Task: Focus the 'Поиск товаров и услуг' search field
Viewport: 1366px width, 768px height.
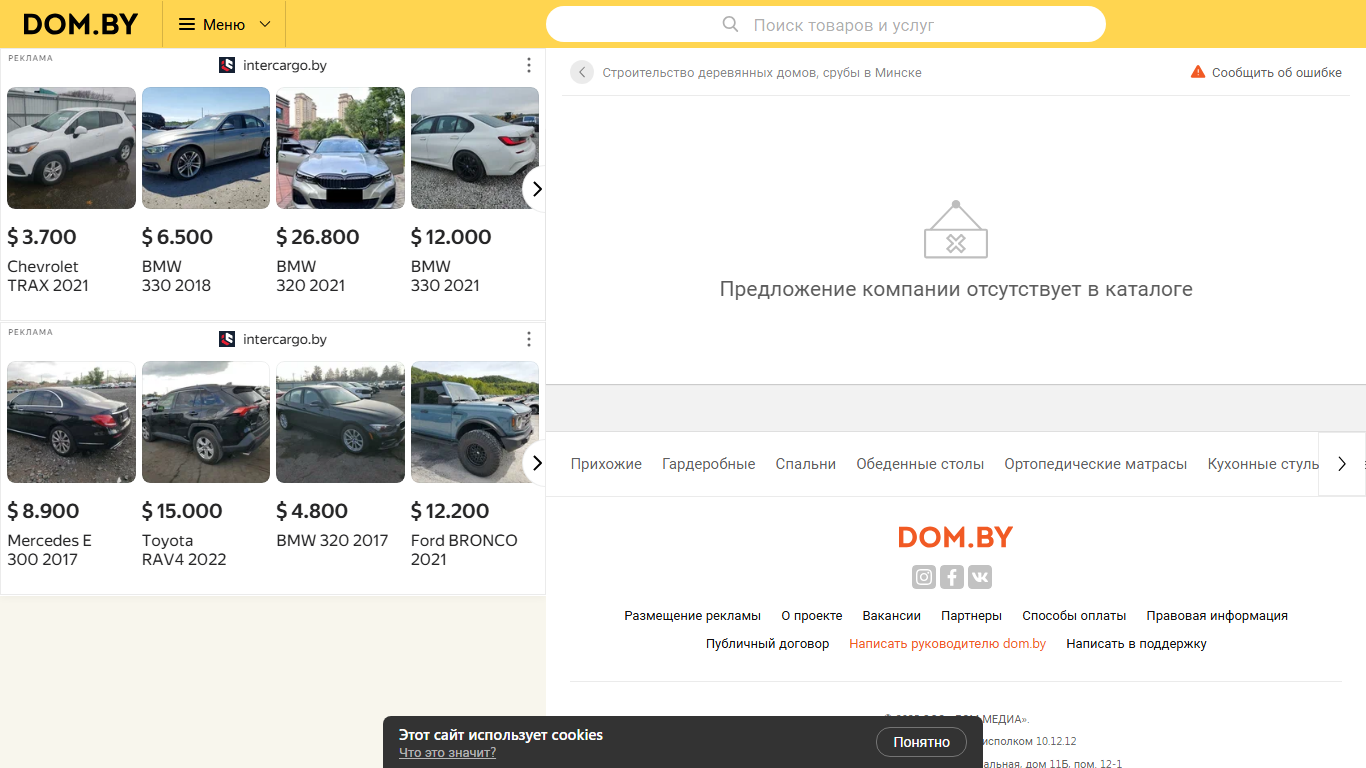Action: pos(826,24)
